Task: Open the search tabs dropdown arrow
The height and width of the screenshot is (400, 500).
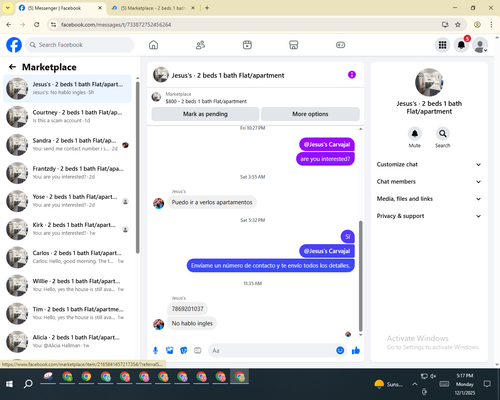Action: coord(7,8)
